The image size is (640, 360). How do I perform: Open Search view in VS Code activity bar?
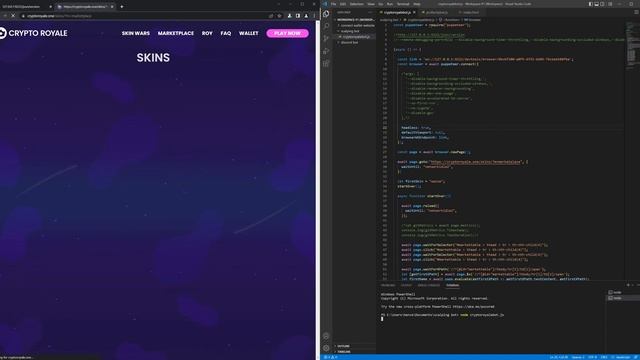(x=326, y=26)
